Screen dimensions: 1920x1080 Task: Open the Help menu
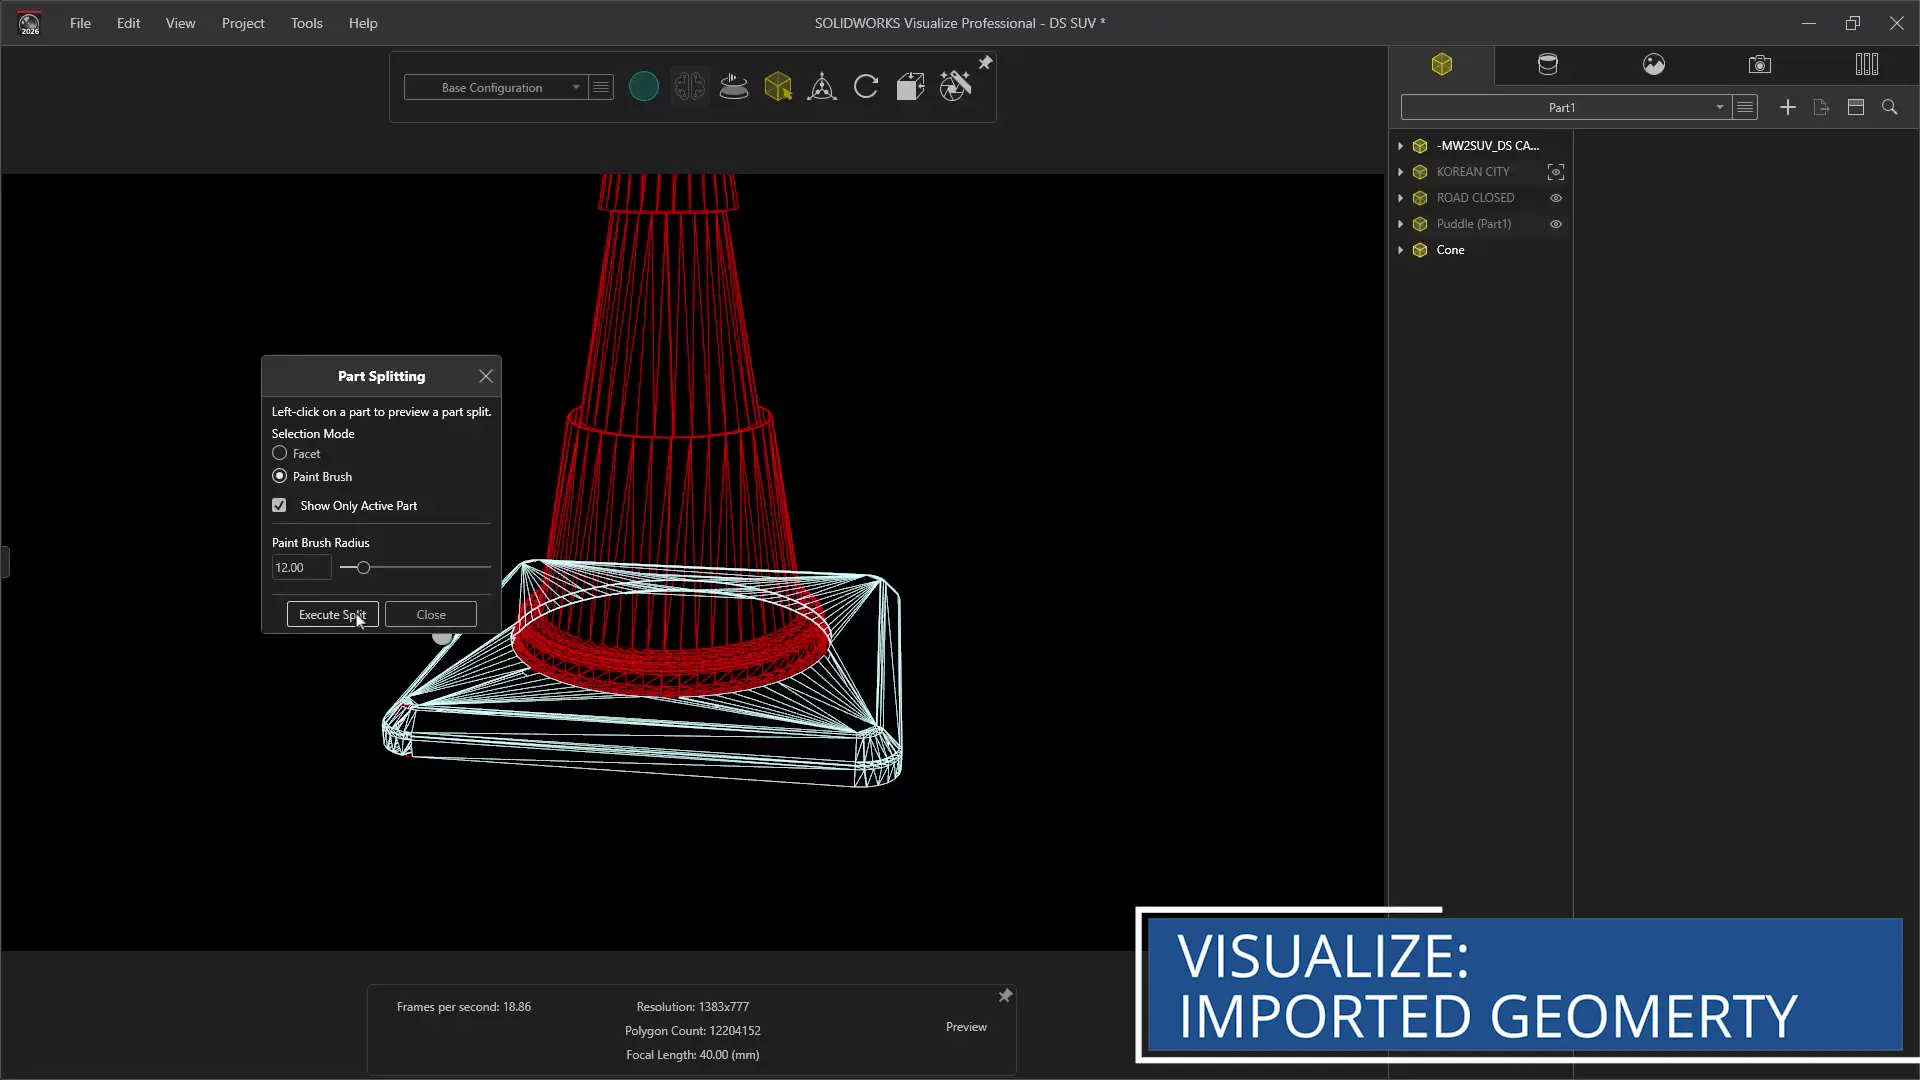point(363,23)
